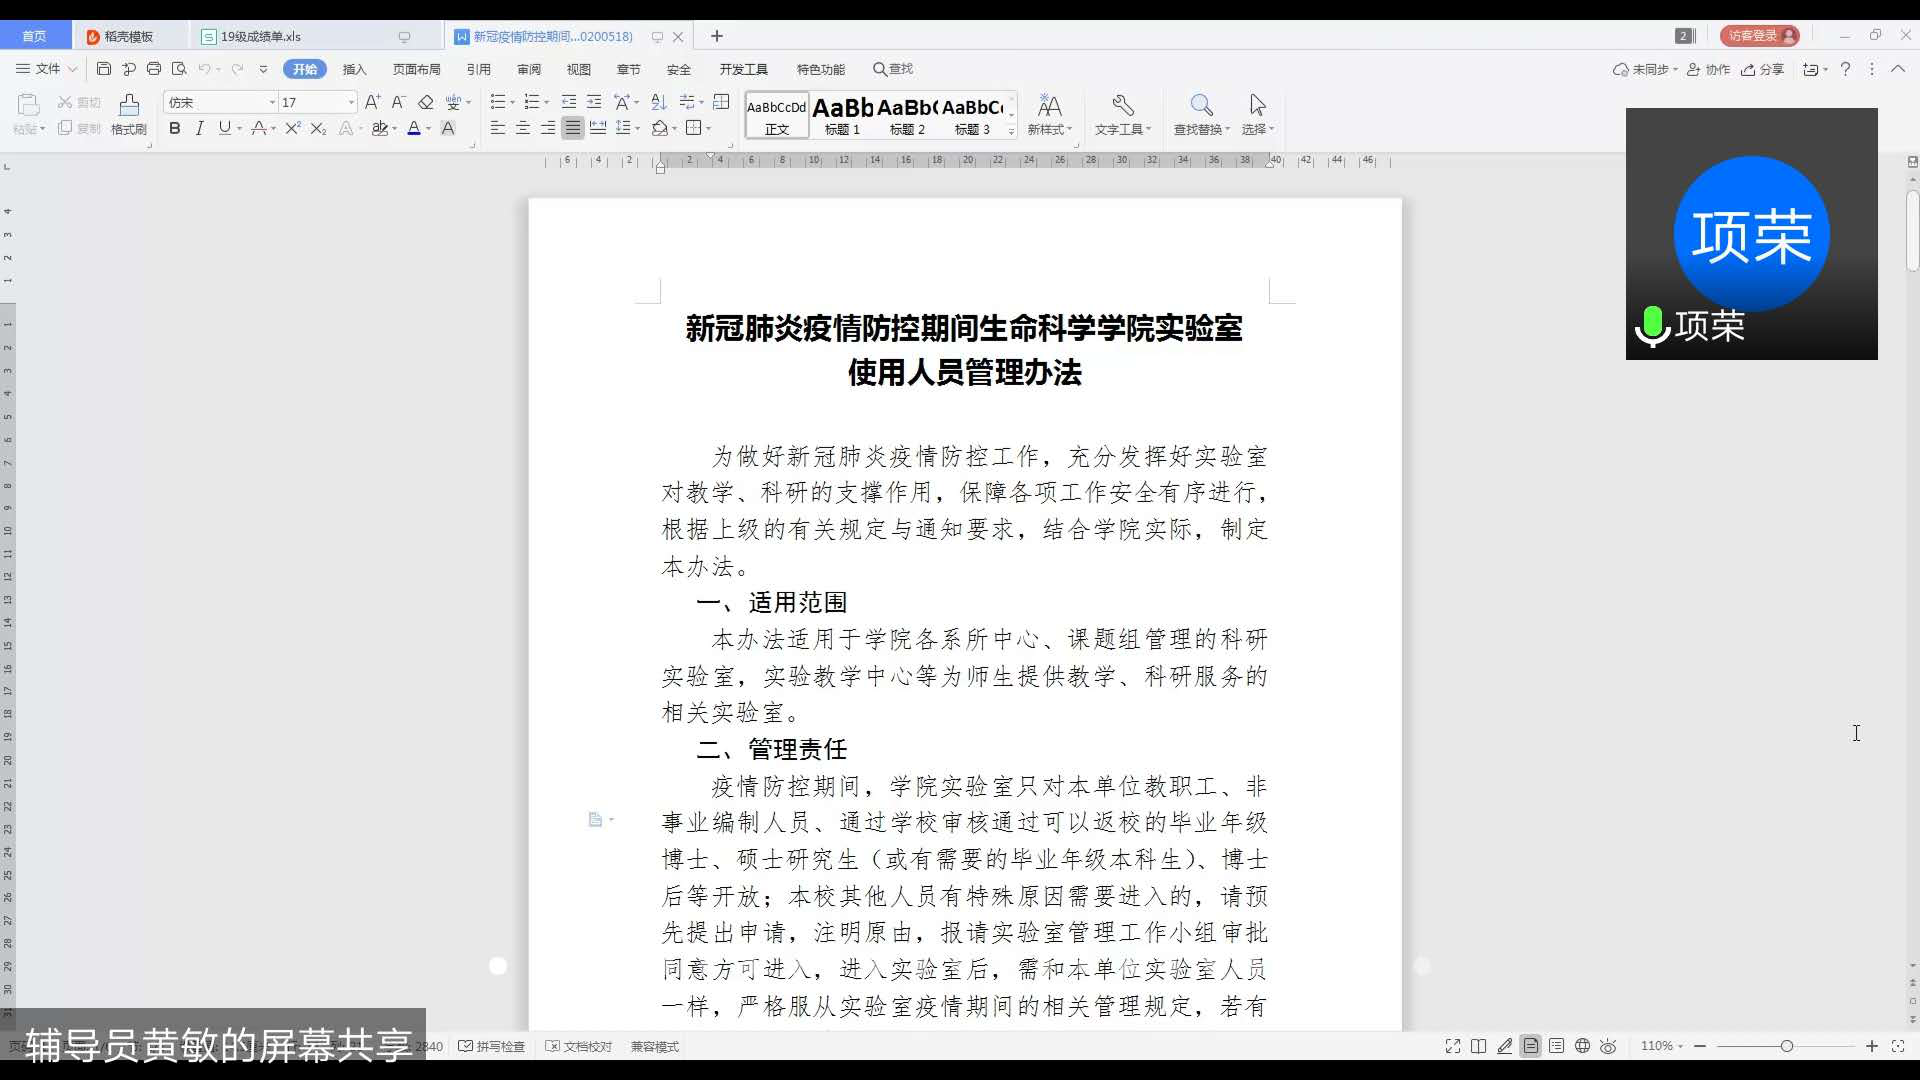
Task: Center-align text using the center icon
Action: [523, 128]
